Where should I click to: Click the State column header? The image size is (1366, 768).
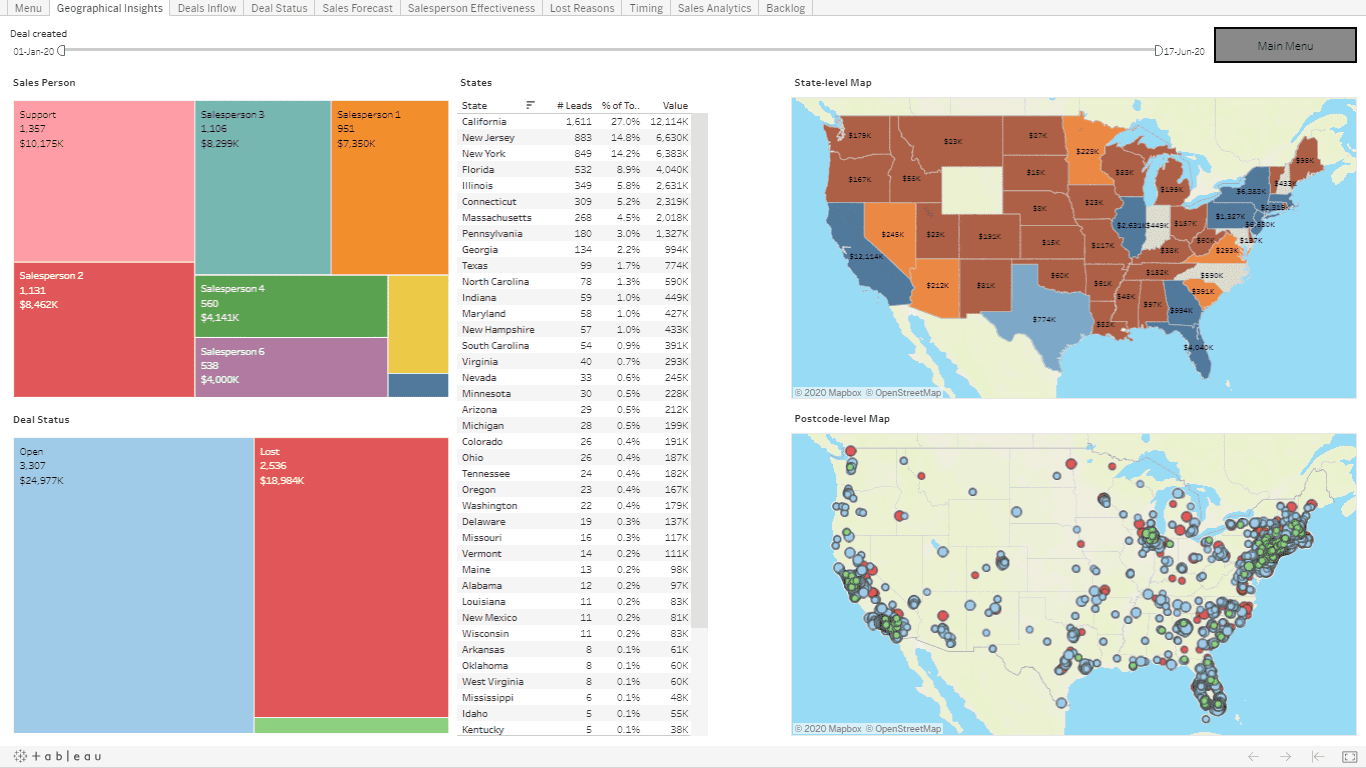pos(475,105)
